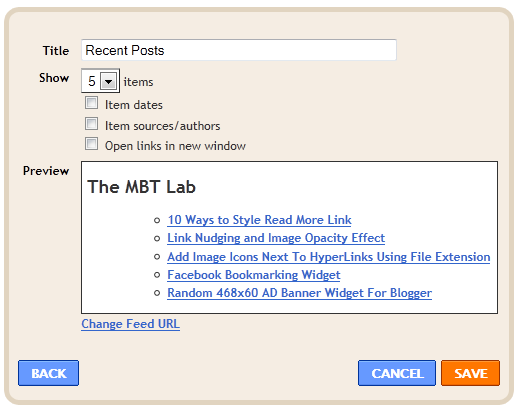Image resolution: width=519 pixels, height=407 pixels.
Task: Open Link Nudging and Image Opacity Effect link
Action: 276,238
